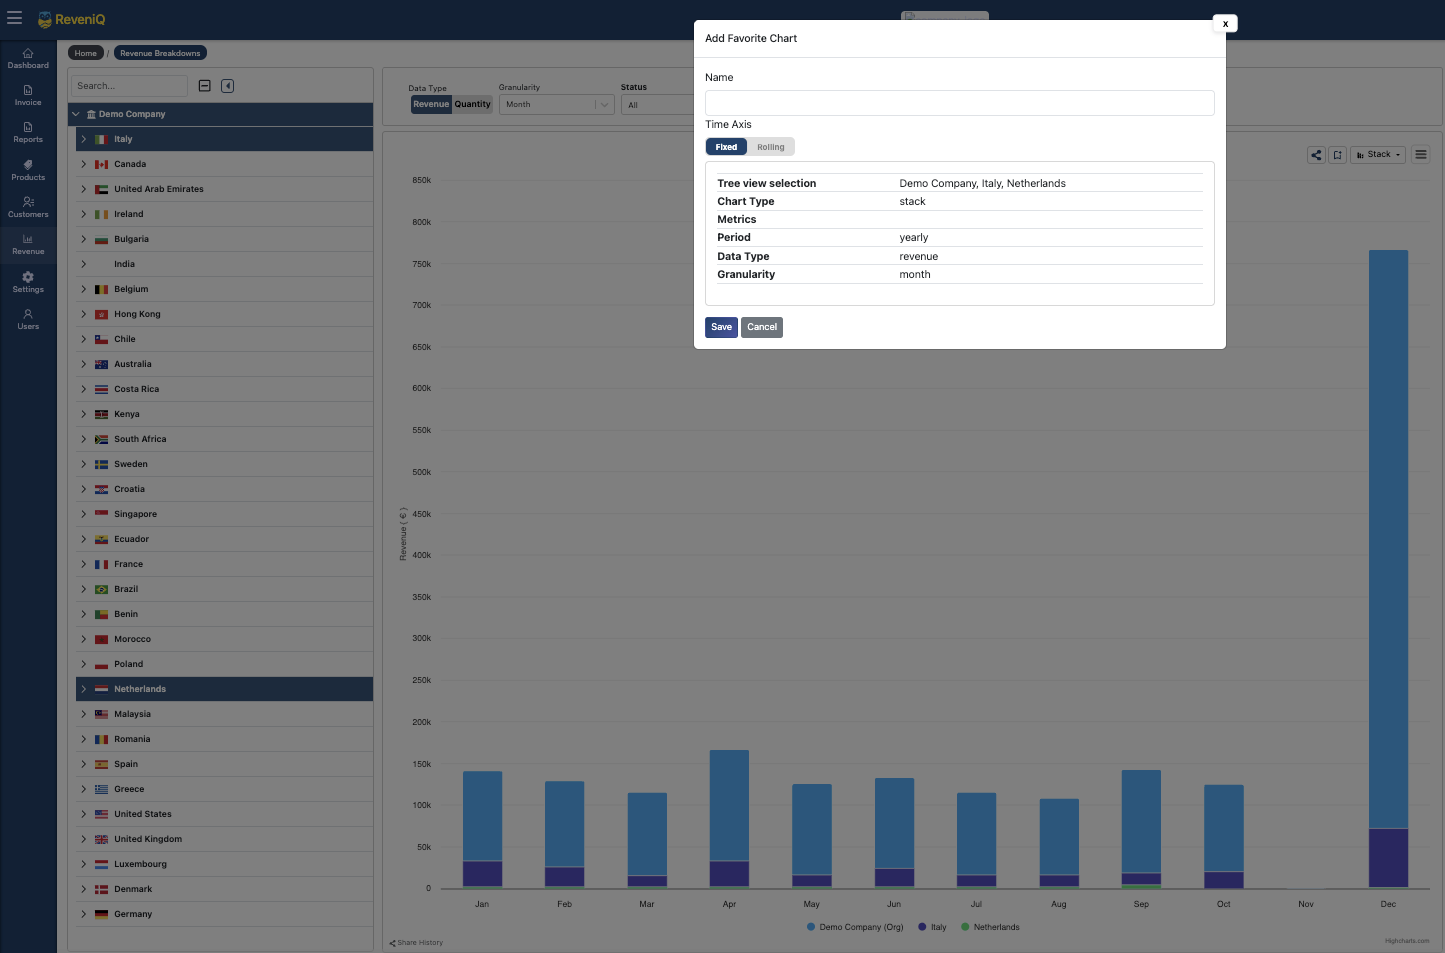
Task: Click the Demo Company building icon
Action: pos(91,114)
